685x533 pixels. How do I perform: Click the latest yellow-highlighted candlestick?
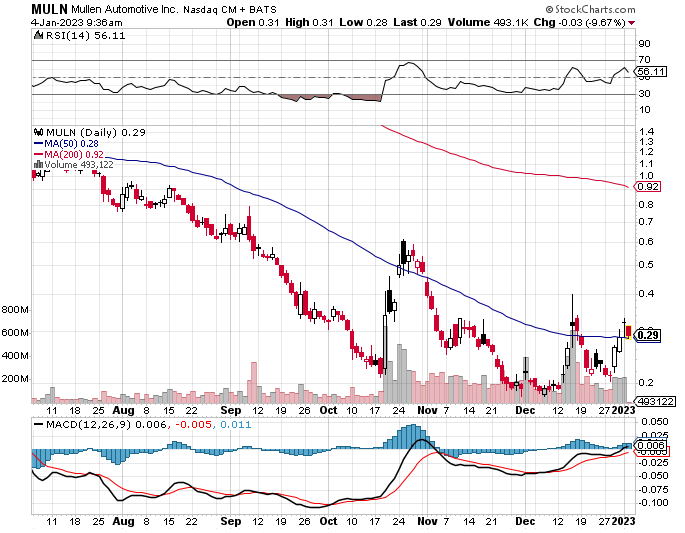(x=628, y=331)
